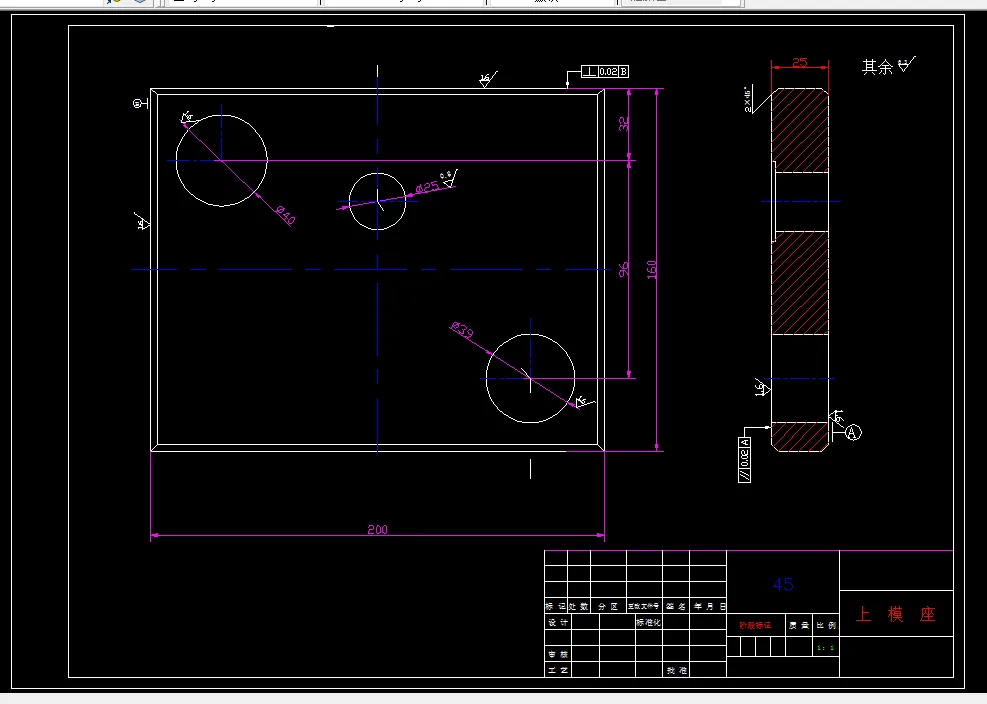Pick the Ø39 diameter label
The height and width of the screenshot is (704, 987).
coord(461,331)
